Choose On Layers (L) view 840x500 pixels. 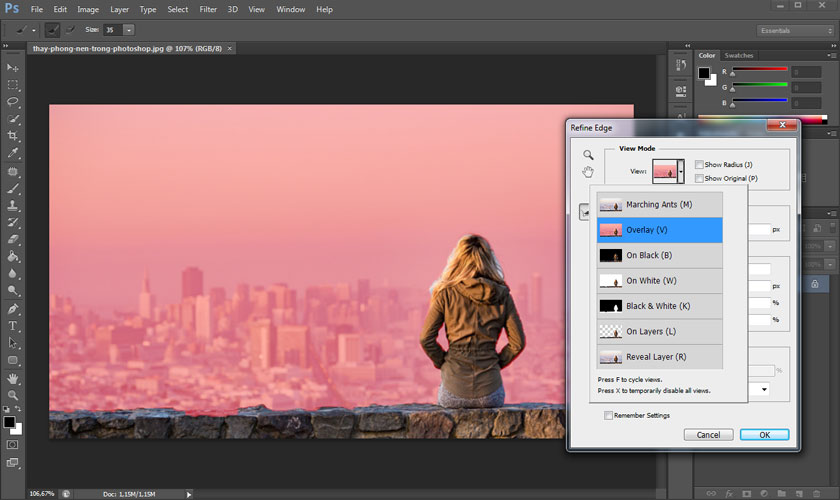point(659,331)
